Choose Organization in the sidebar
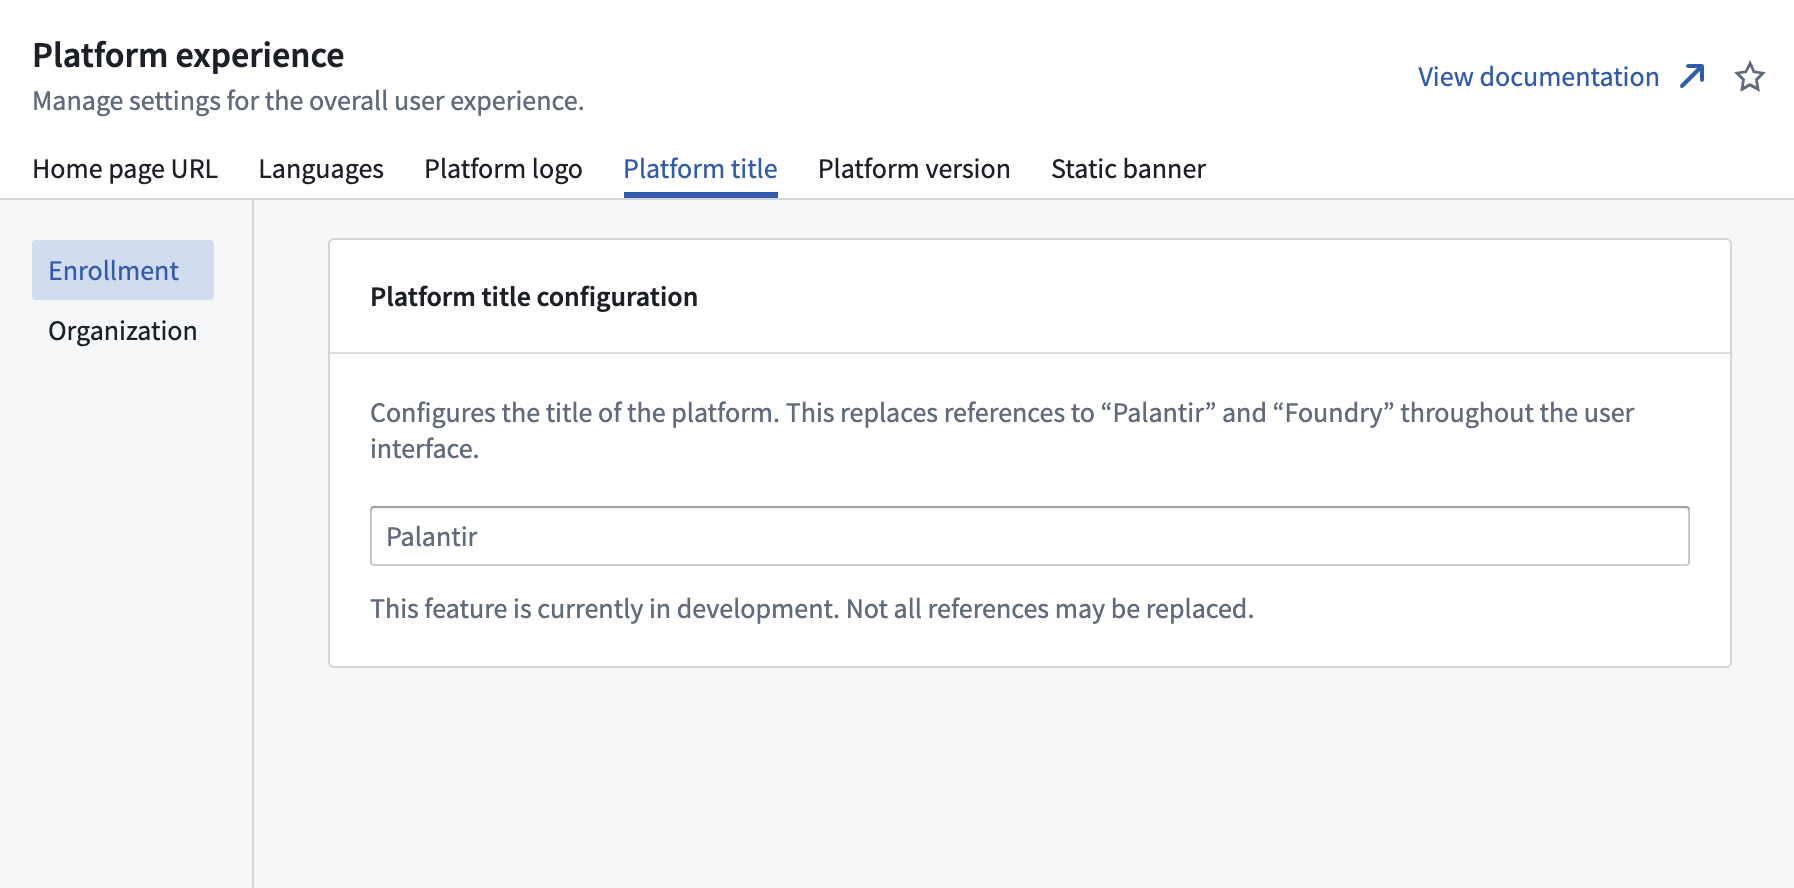Image resolution: width=1794 pixels, height=888 pixels. pos(123,331)
